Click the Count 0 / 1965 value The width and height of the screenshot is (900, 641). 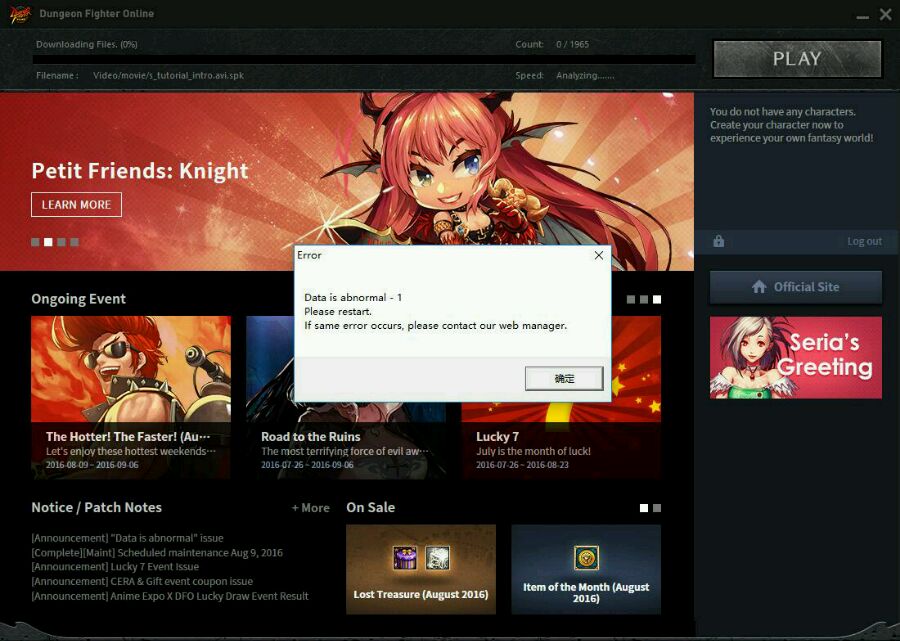[x=572, y=44]
